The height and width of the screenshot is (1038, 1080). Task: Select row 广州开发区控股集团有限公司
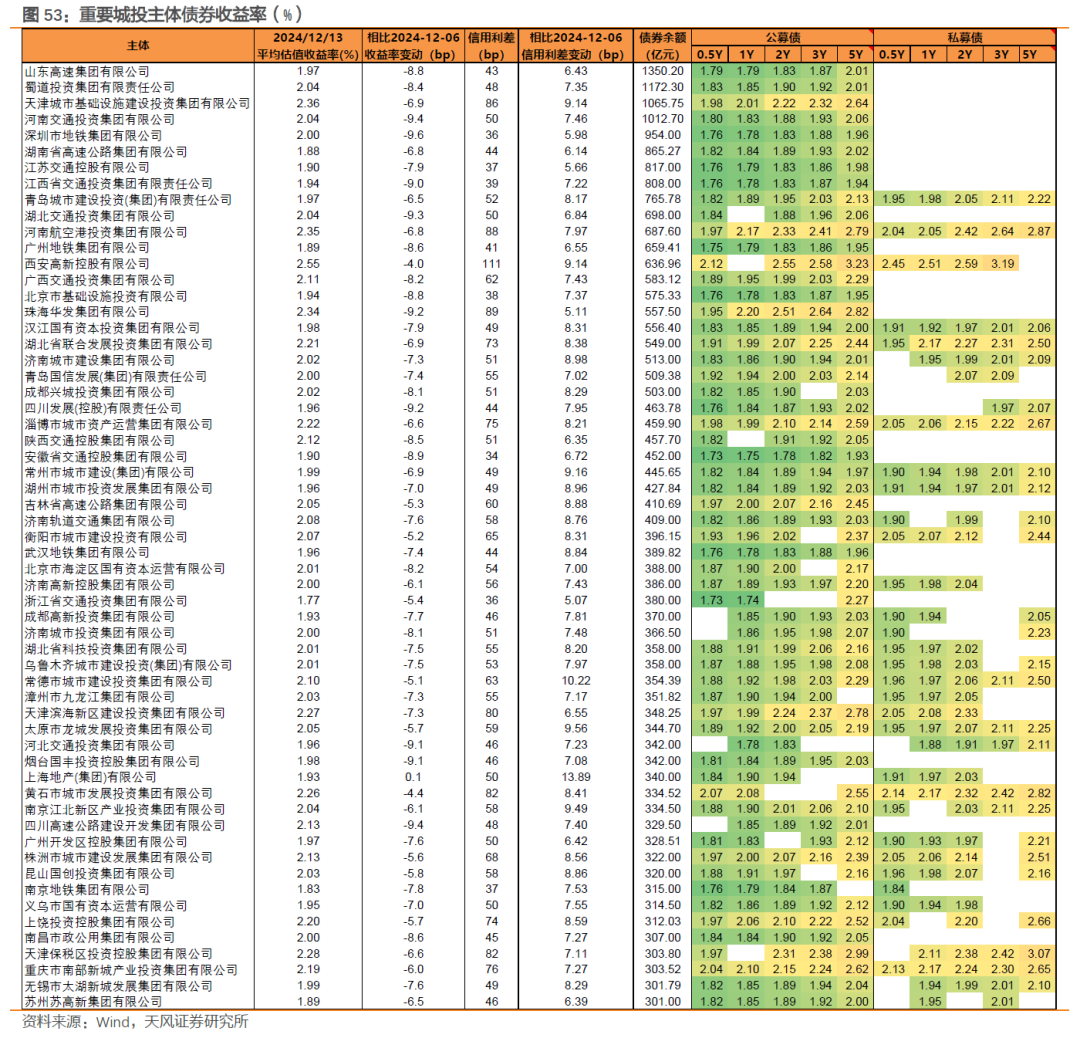click(539, 841)
